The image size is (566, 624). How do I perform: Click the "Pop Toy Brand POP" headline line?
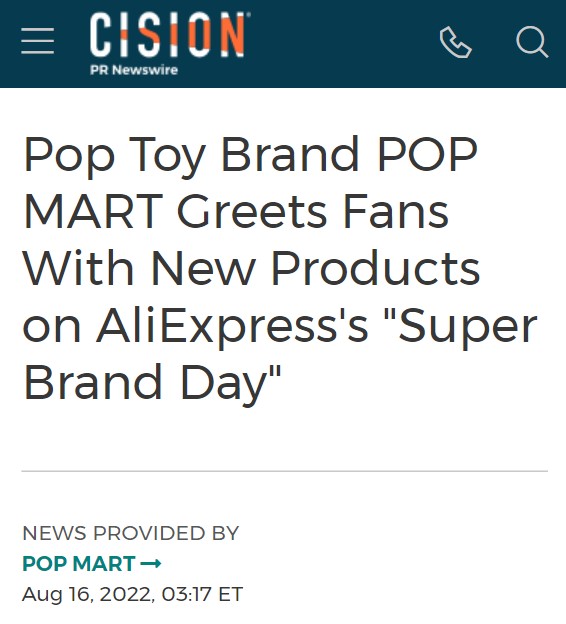pyautogui.click(x=250, y=155)
